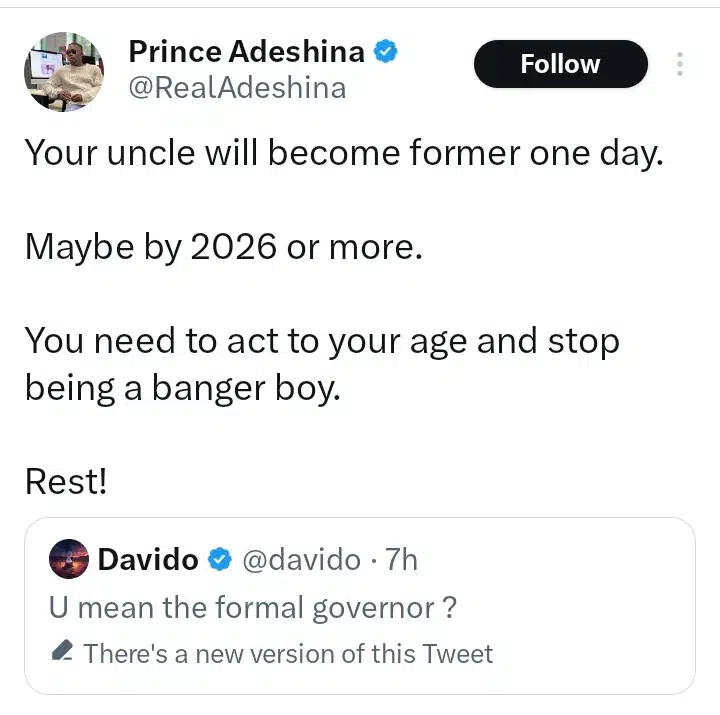Viewport: 720px width, 715px height.
Task: Click the "Maybe by 2026 or more." line
Action: pos(224,247)
